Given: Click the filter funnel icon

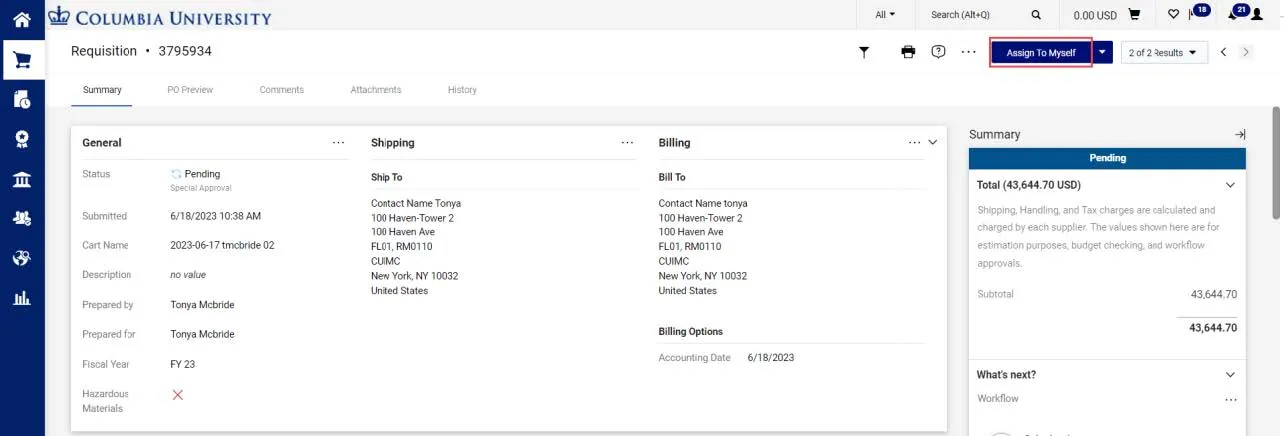Looking at the screenshot, I should (x=864, y=52).
